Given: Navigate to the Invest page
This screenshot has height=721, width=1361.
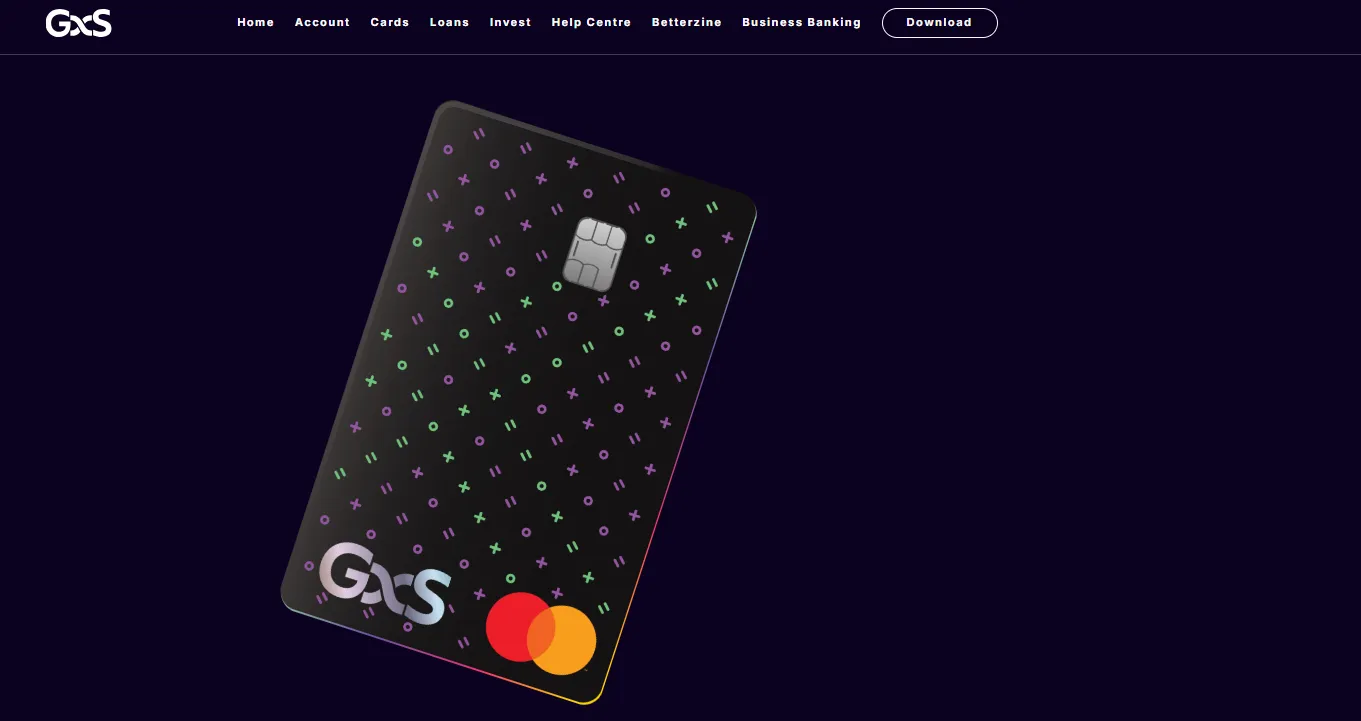Looking at the screenshot, I should point(510,22).
